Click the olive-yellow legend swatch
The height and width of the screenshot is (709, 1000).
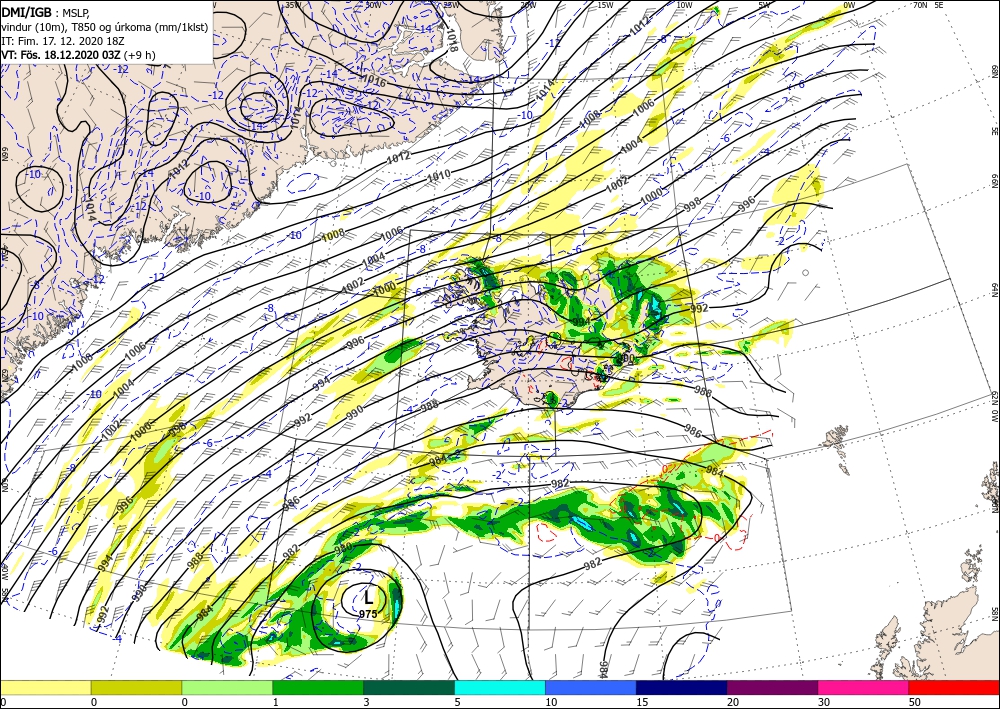[x=136, y=687]
